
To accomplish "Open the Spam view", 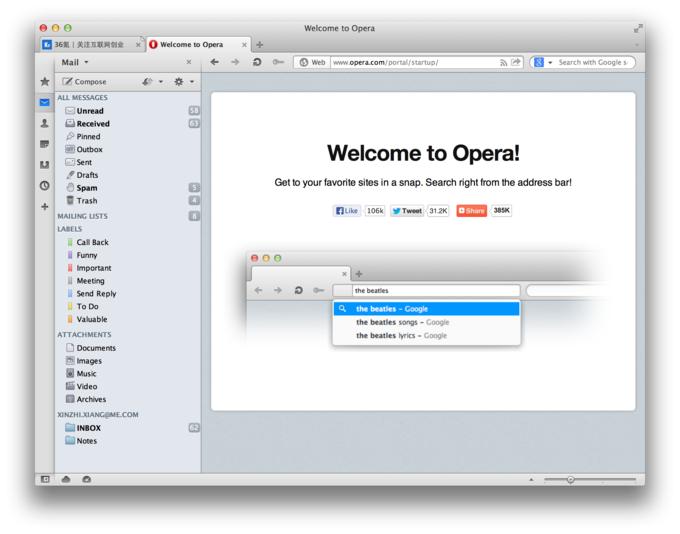I will point(128,188).
